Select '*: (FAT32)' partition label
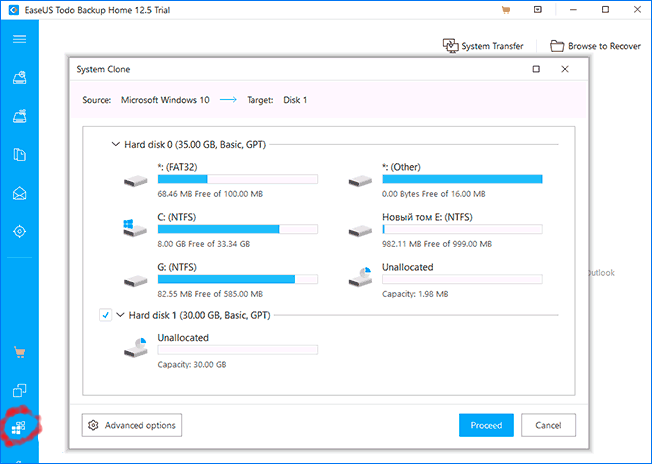This screenshot has height=464, width=652. [x=177, y=167]
